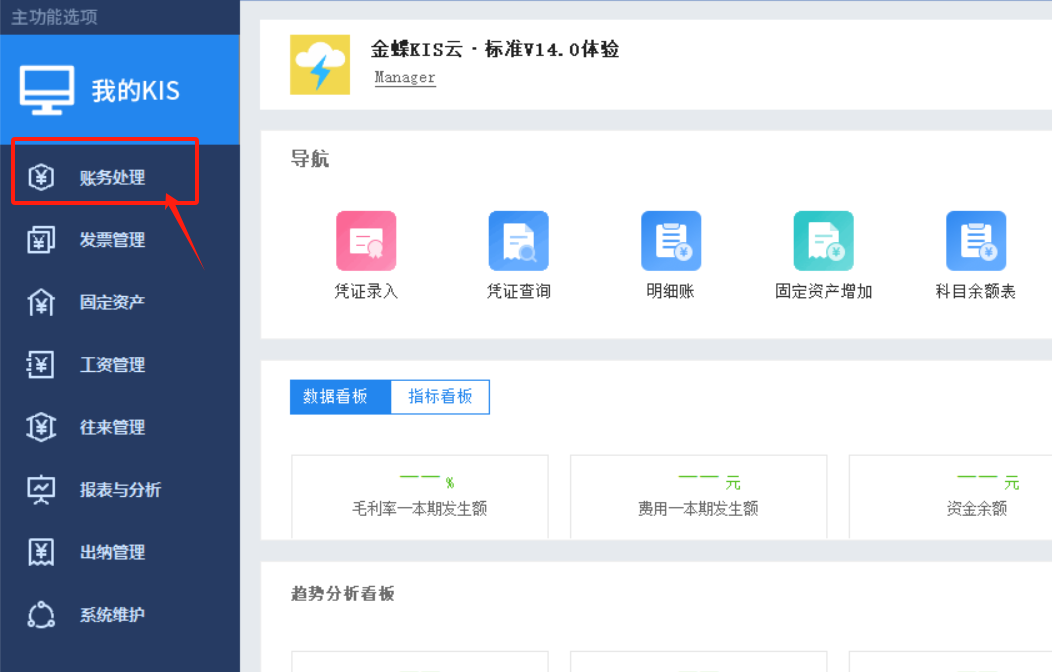Click the 固定资产增加 label text

[x=823, y=291]
